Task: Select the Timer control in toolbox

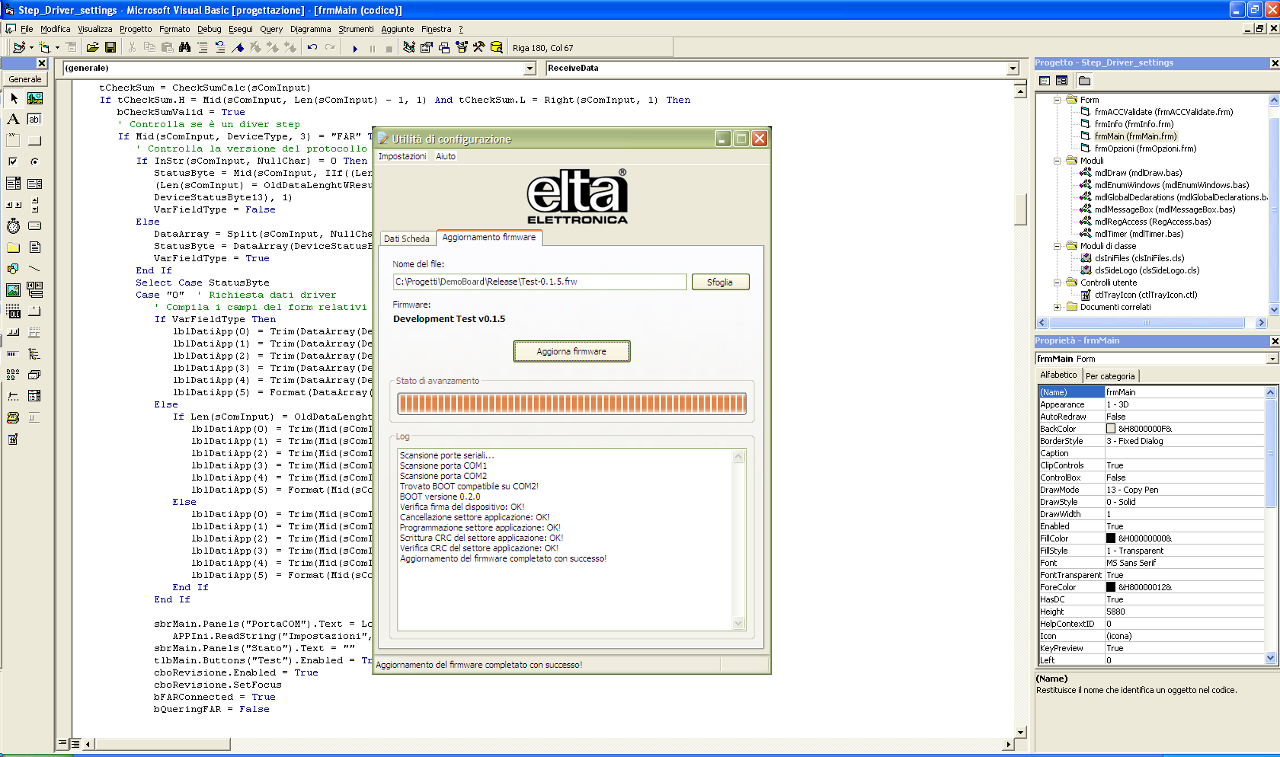Action: (x=13, y=226)
